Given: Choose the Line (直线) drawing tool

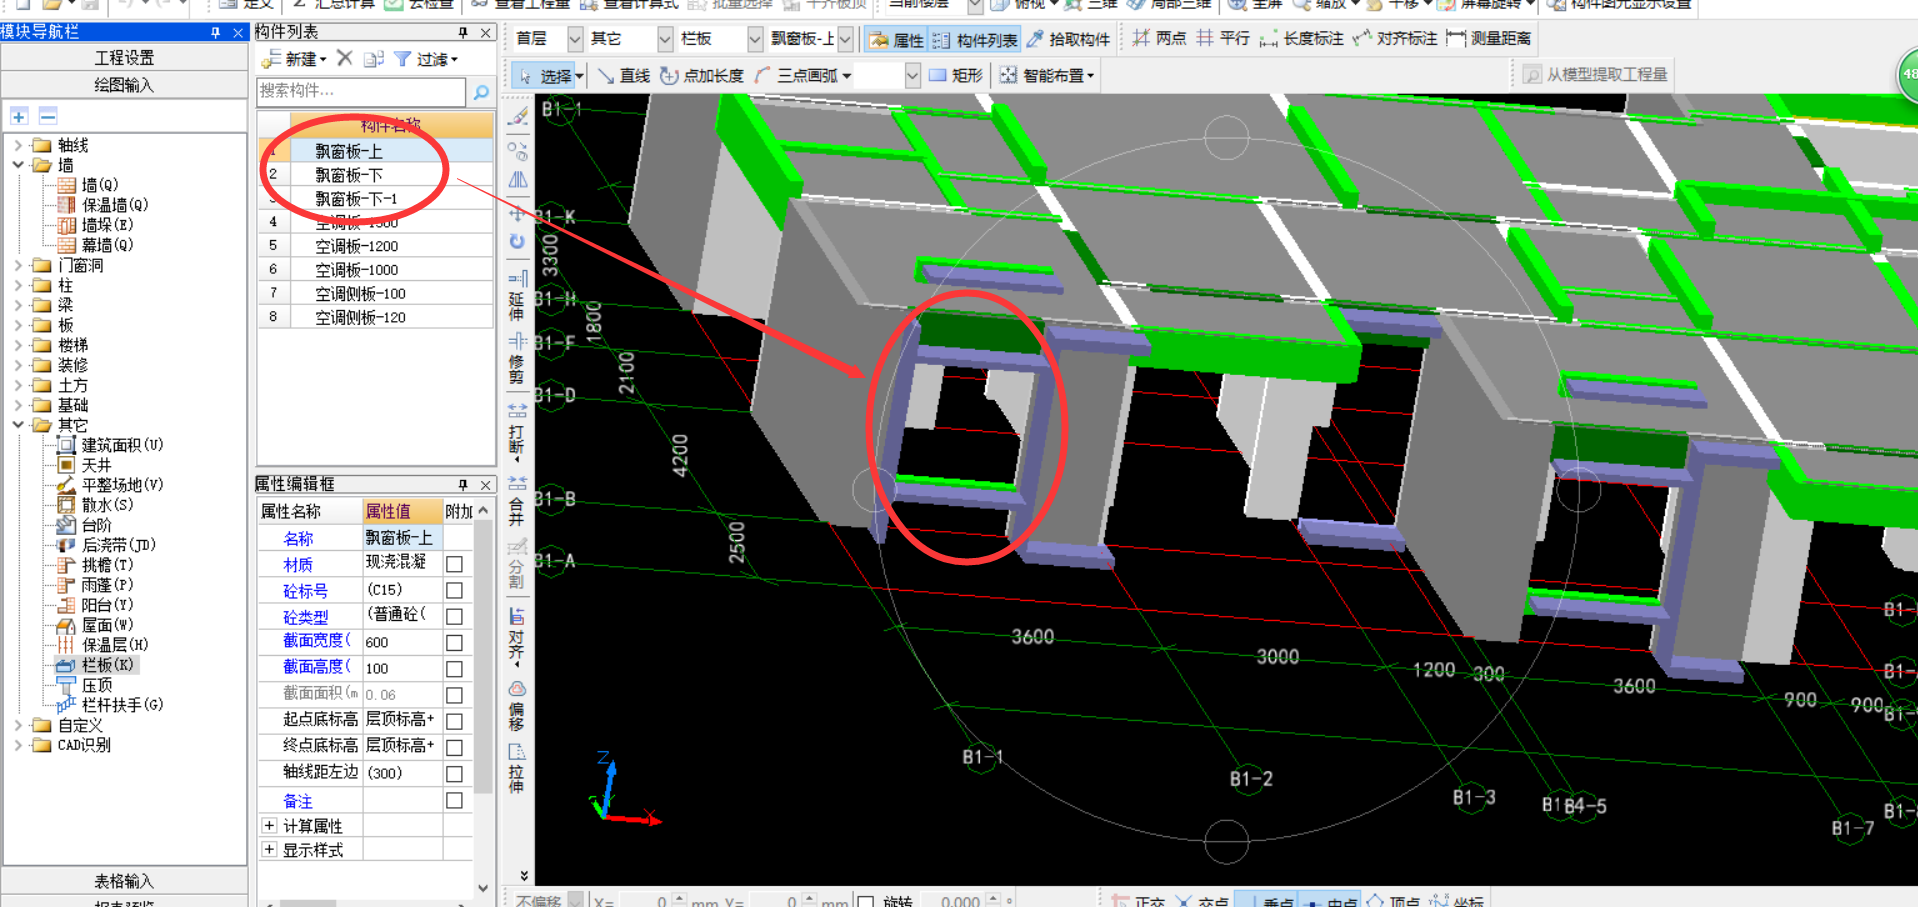Looking at the screenshot, I should tap(623, 75).
